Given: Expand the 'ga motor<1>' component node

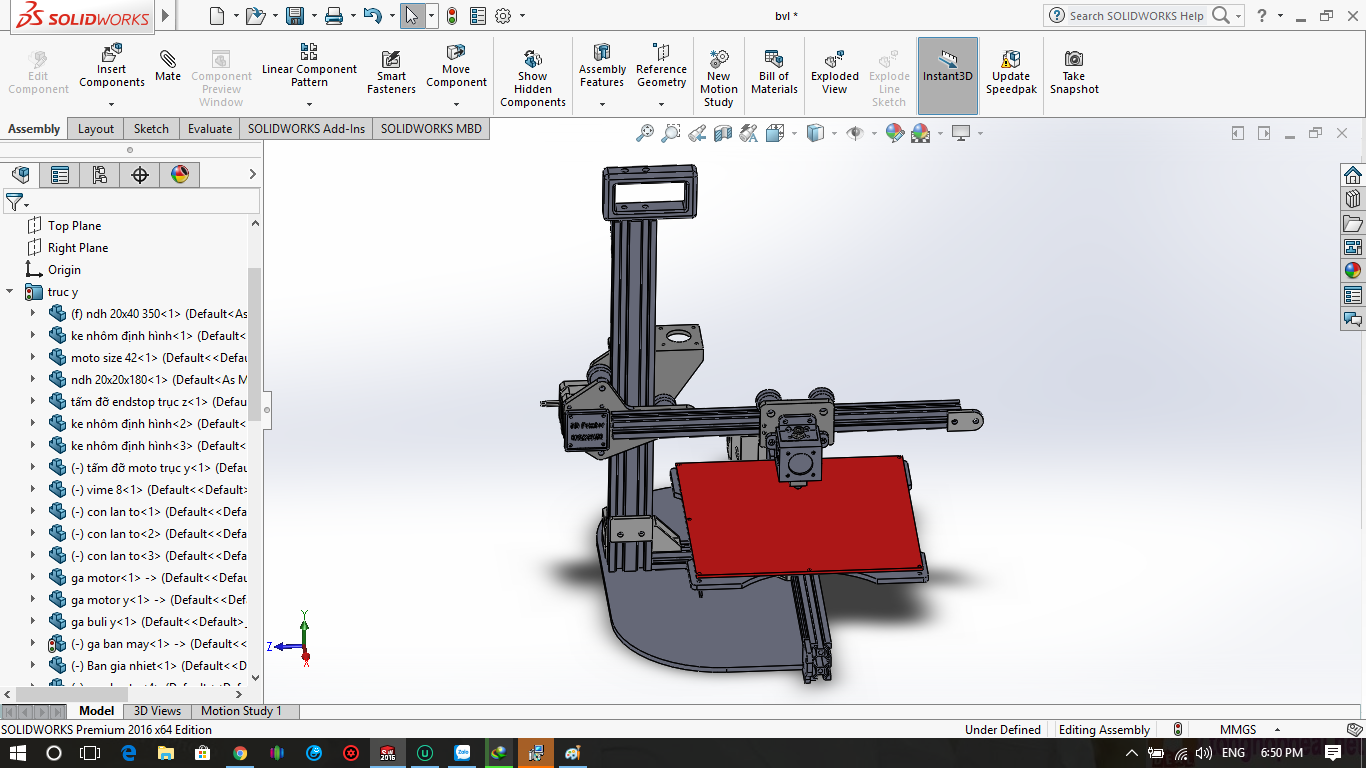Looking at the screenshot, I should 32,578.
